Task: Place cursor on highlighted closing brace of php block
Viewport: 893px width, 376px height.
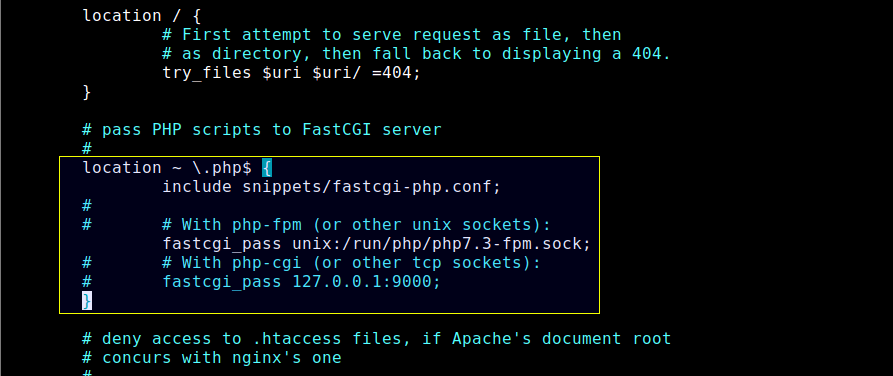Action: click(87, 301)
